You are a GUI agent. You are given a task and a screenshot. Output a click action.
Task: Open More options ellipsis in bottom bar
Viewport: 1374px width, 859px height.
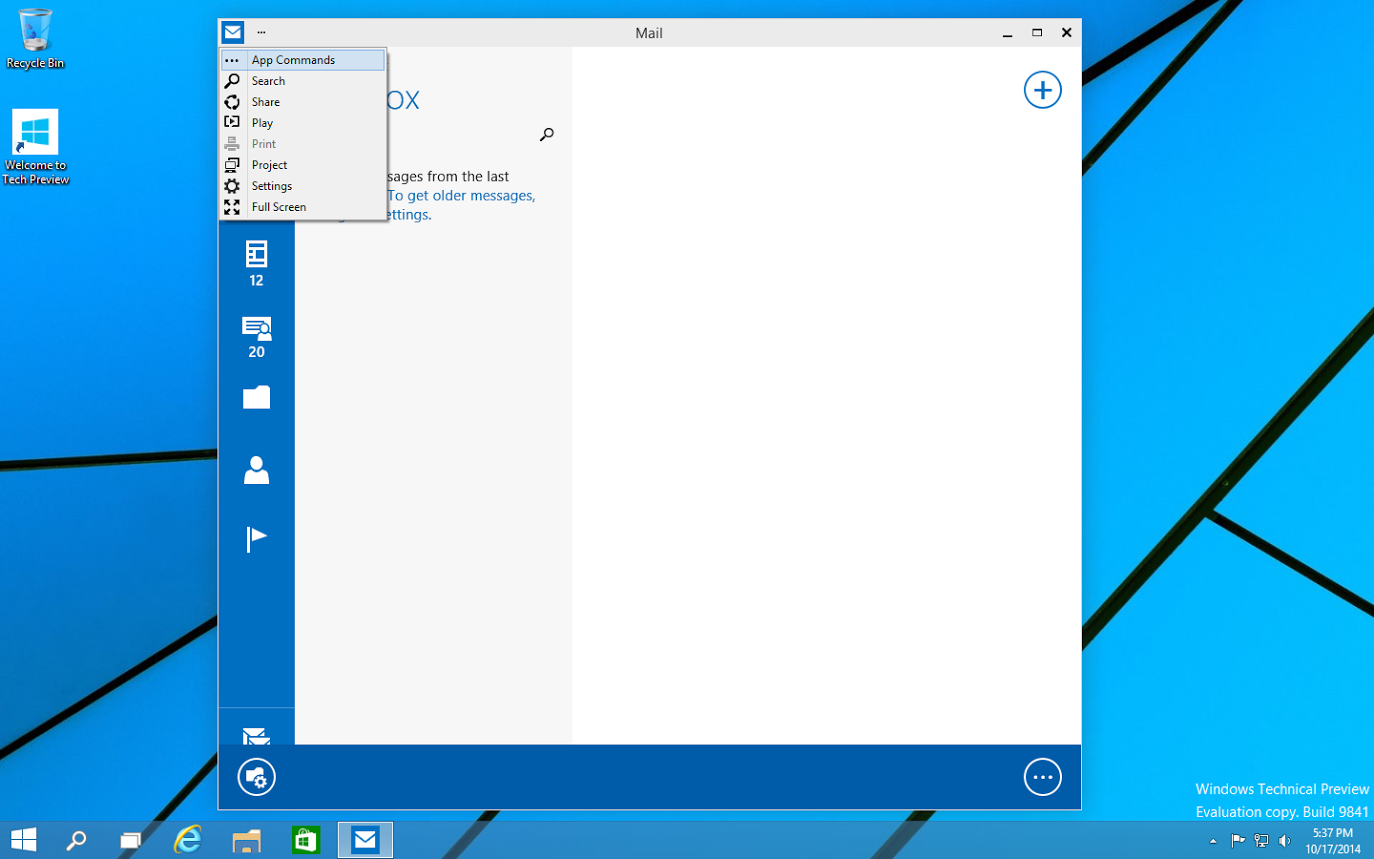click(x=1042, y=777)
